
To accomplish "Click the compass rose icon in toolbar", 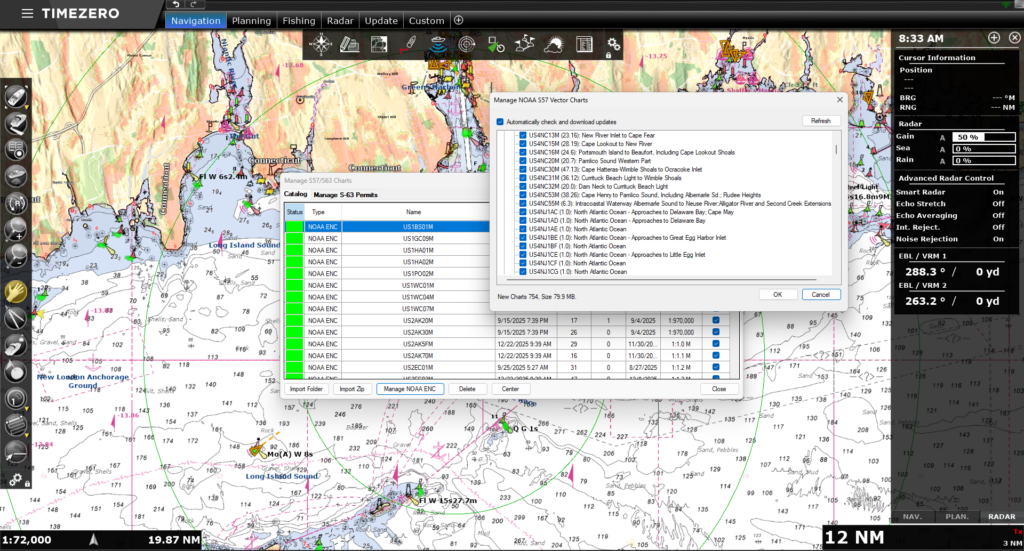I will [x=321, y=44].
